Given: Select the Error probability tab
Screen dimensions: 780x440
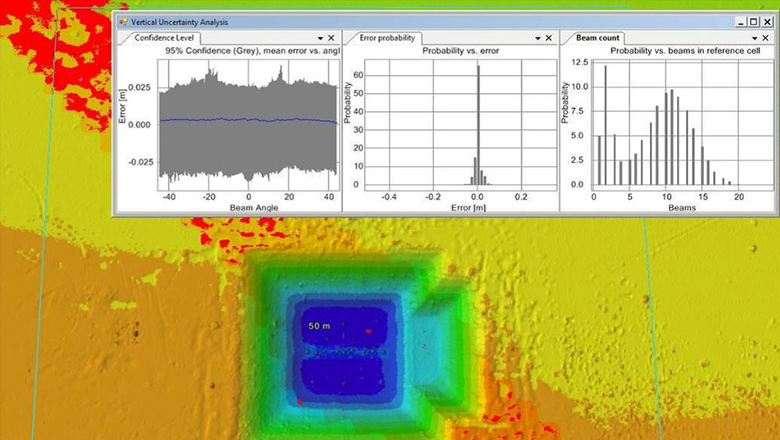Looking at the screenshot, I should (x=387, y=38).
